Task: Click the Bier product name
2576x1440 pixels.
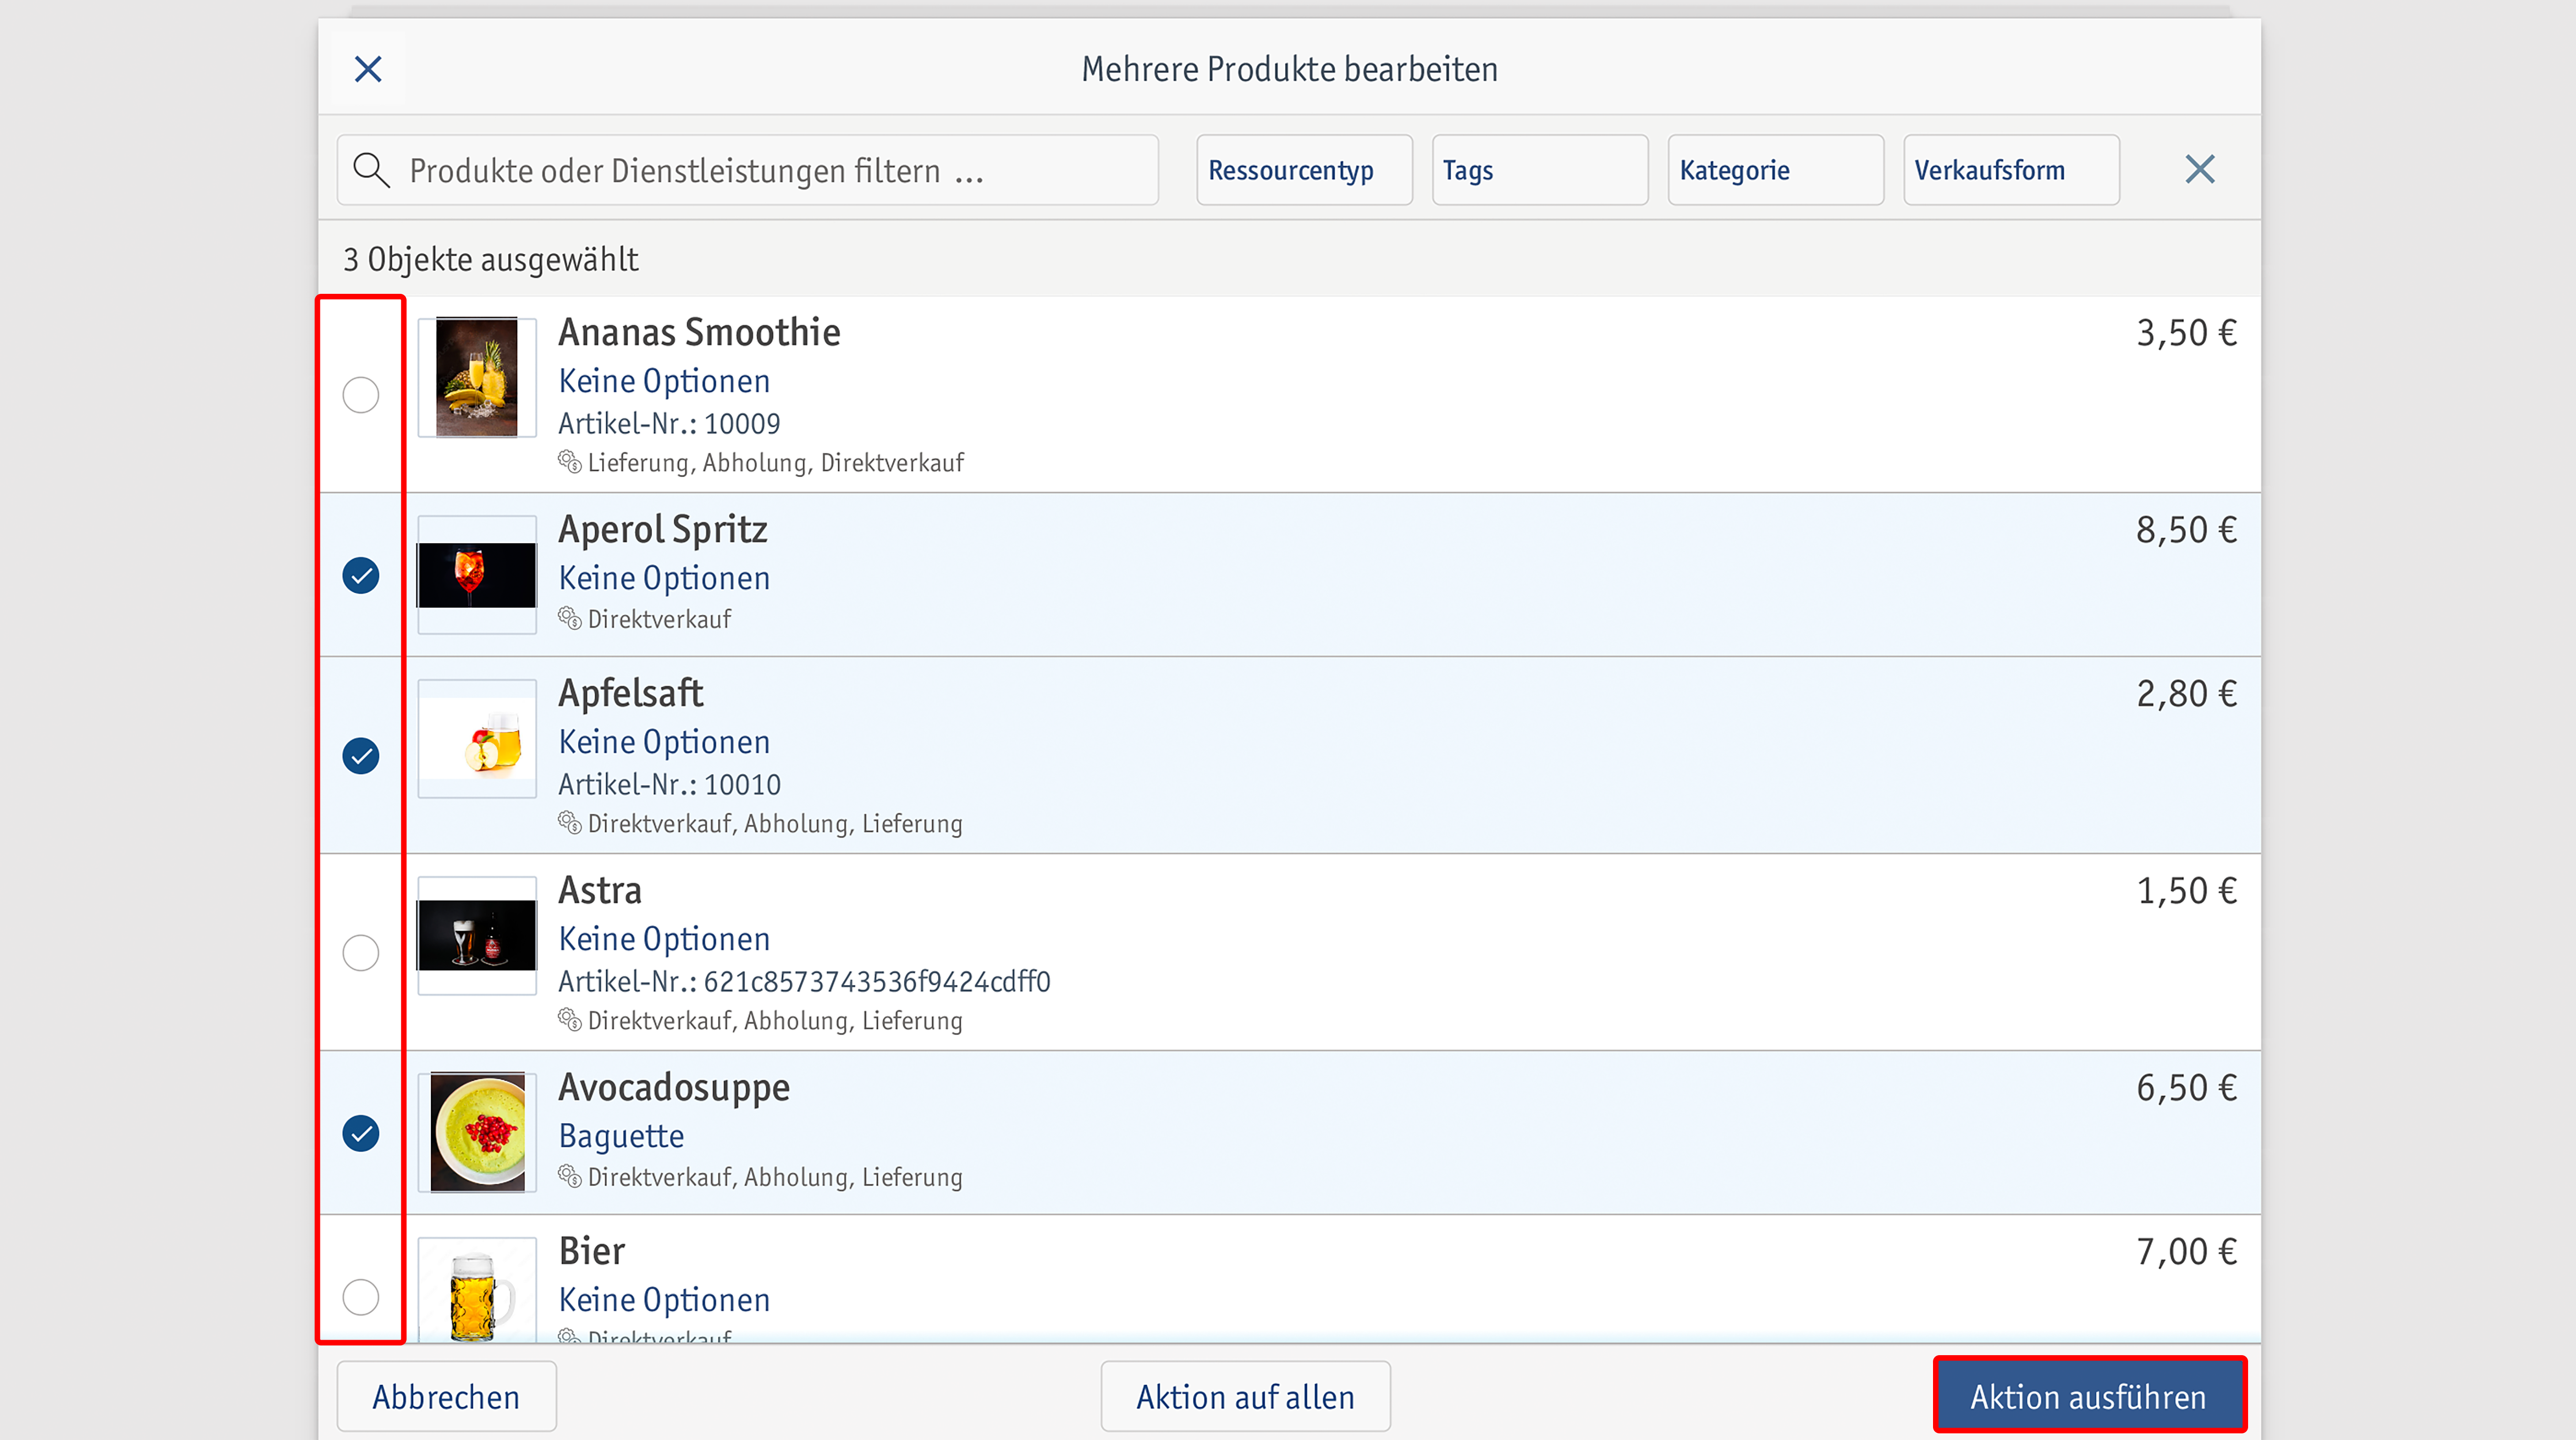Action: [592, 1251]
